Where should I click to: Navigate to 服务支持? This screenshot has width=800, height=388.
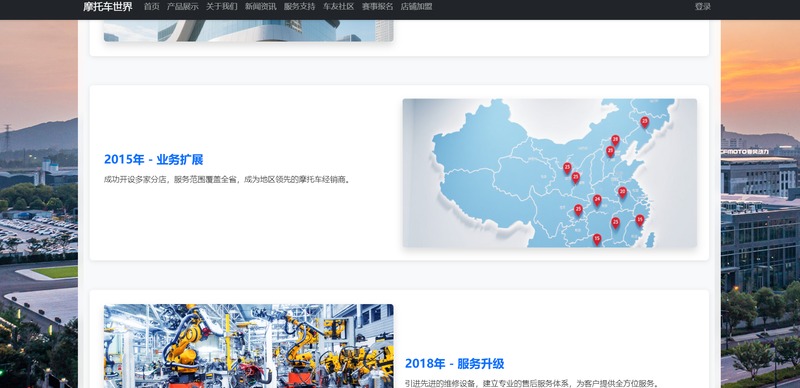point(299,7)
